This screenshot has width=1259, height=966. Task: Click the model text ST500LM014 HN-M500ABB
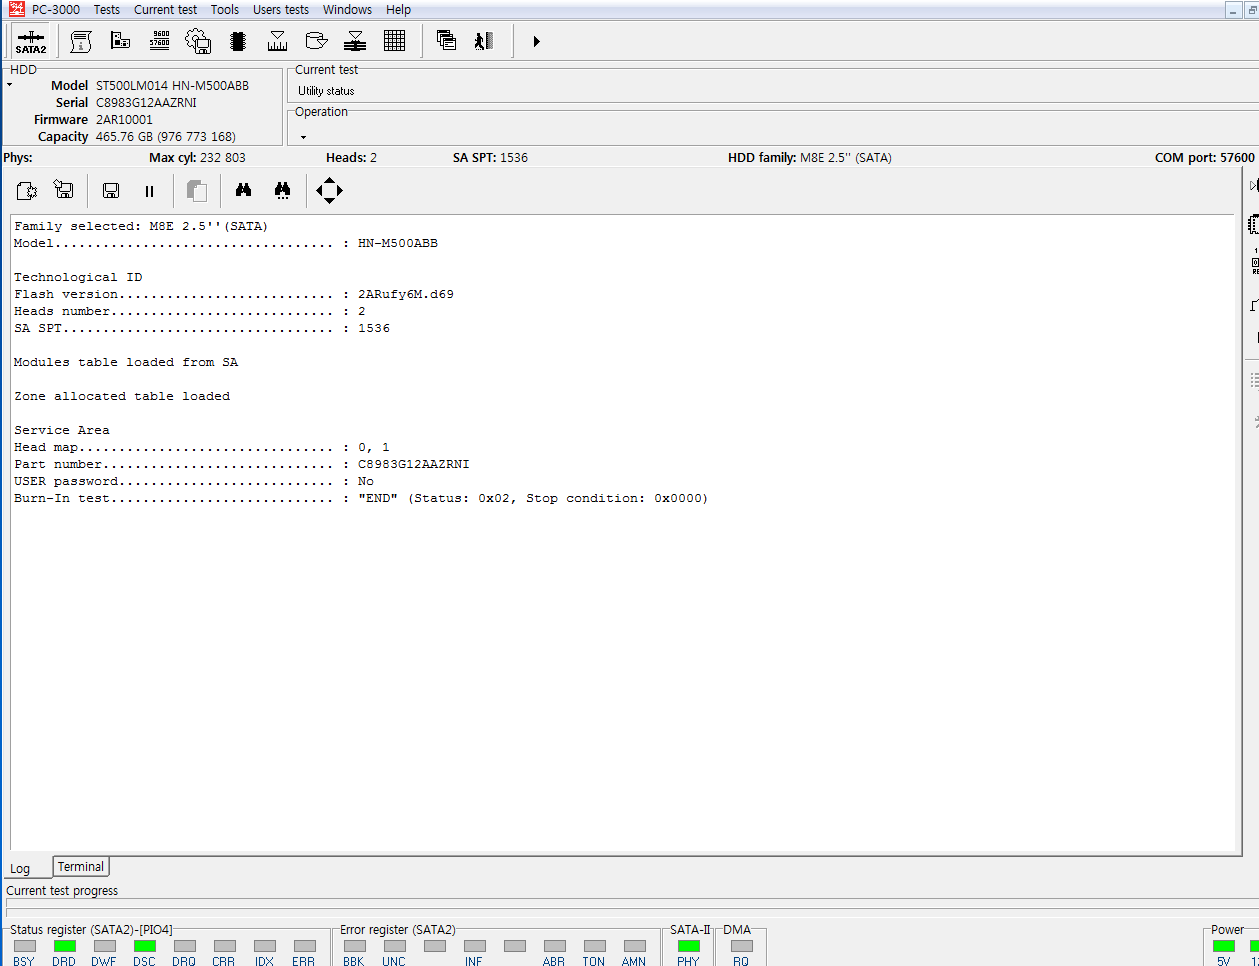coord(172,86)
